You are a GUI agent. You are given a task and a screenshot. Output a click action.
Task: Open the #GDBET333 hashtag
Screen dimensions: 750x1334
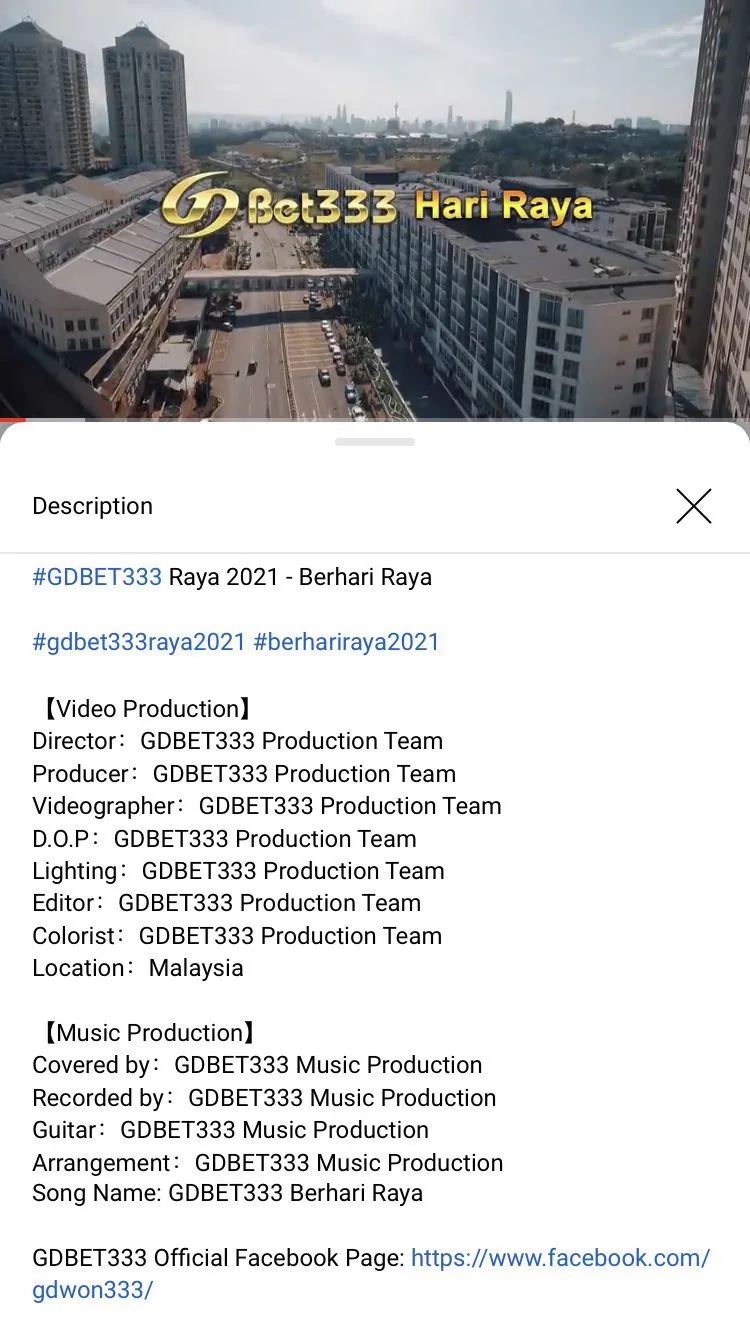(97, 577)
